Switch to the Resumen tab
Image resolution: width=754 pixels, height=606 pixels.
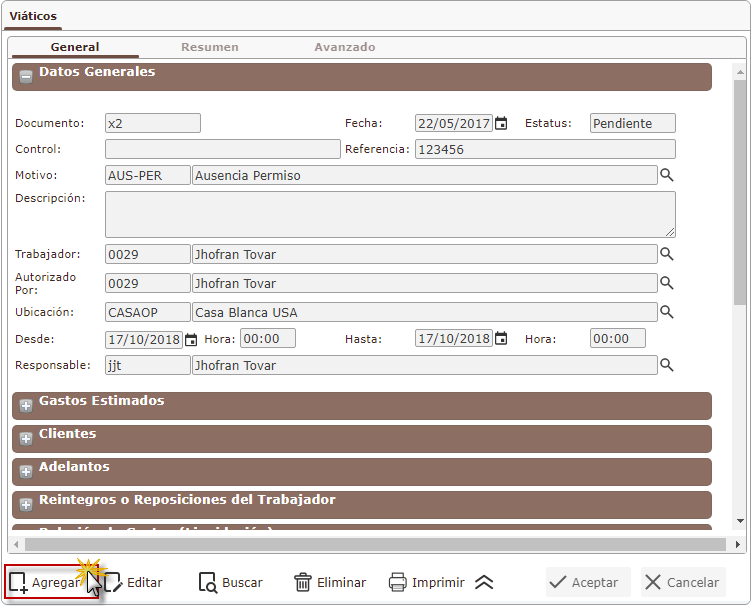(x=209, y=47)
